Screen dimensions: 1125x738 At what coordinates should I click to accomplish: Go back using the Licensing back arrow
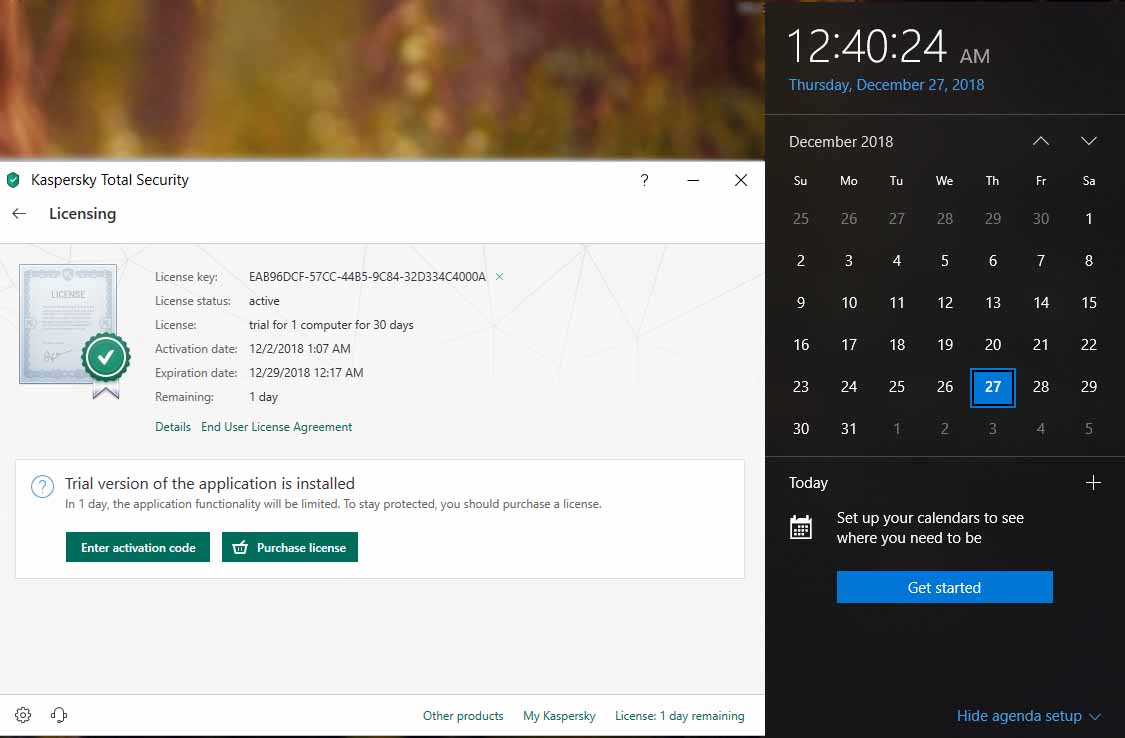pos(19,214)
